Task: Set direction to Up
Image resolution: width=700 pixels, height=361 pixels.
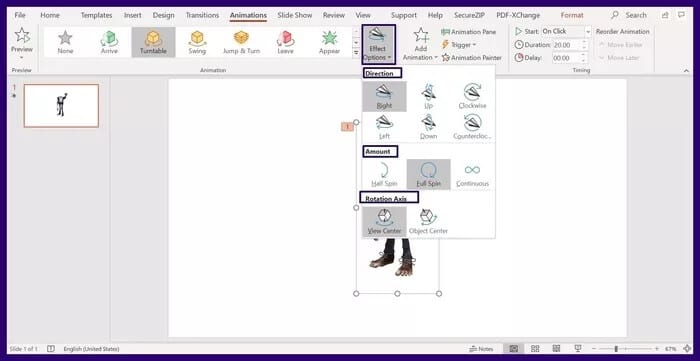Action: [428, 96]
